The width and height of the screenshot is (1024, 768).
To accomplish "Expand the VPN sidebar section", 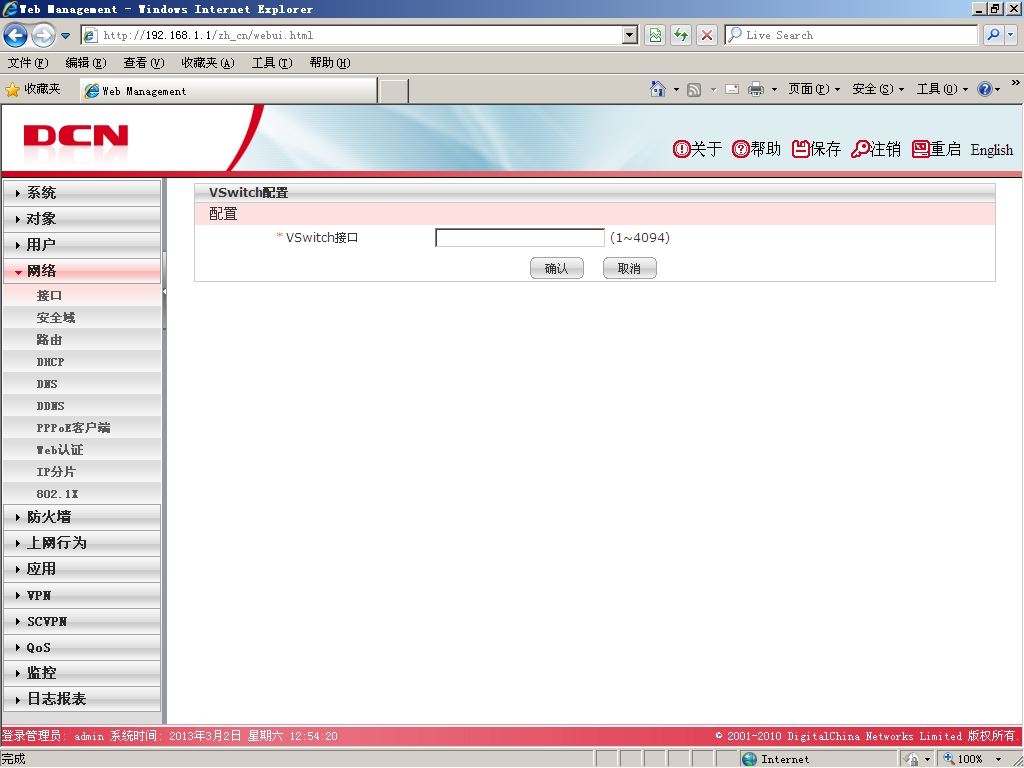I will click(82, 596).
